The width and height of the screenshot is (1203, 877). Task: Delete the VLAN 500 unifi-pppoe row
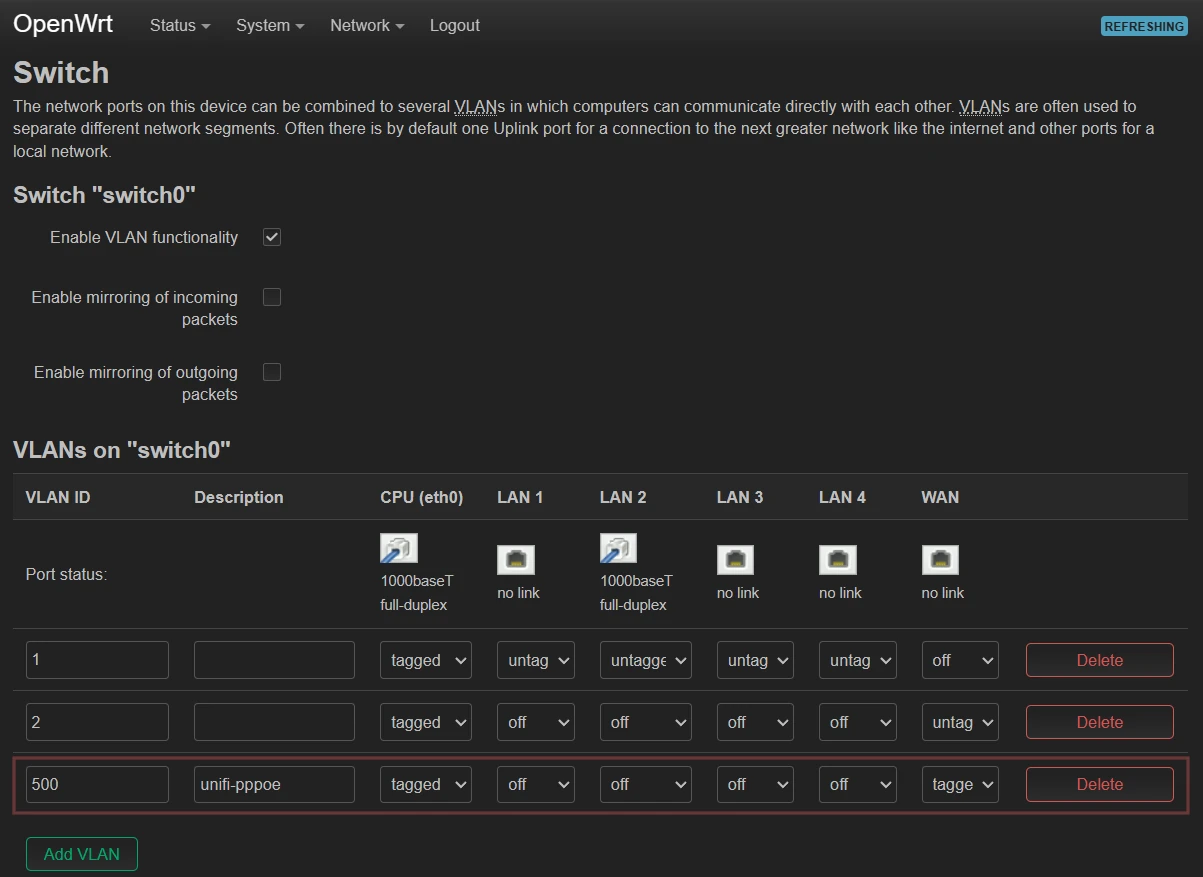[x=1099, y=785]
